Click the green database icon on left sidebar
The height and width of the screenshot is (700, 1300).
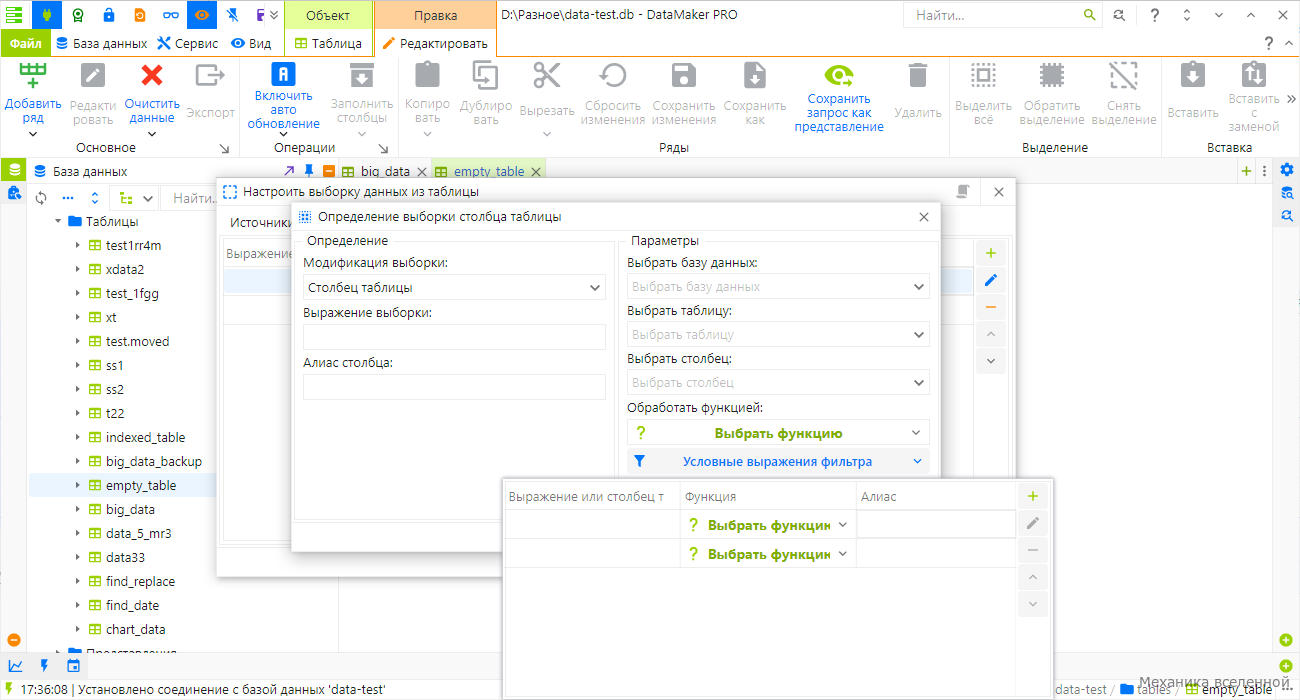point(14,170)
